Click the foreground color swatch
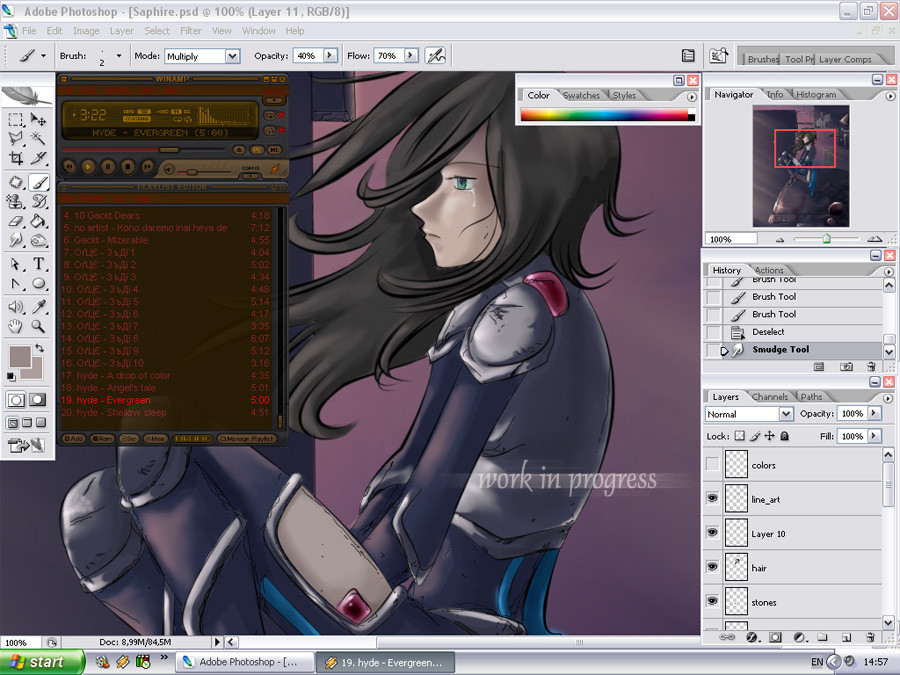Screen dimensions: 900x675 click(x=20, y=356)
